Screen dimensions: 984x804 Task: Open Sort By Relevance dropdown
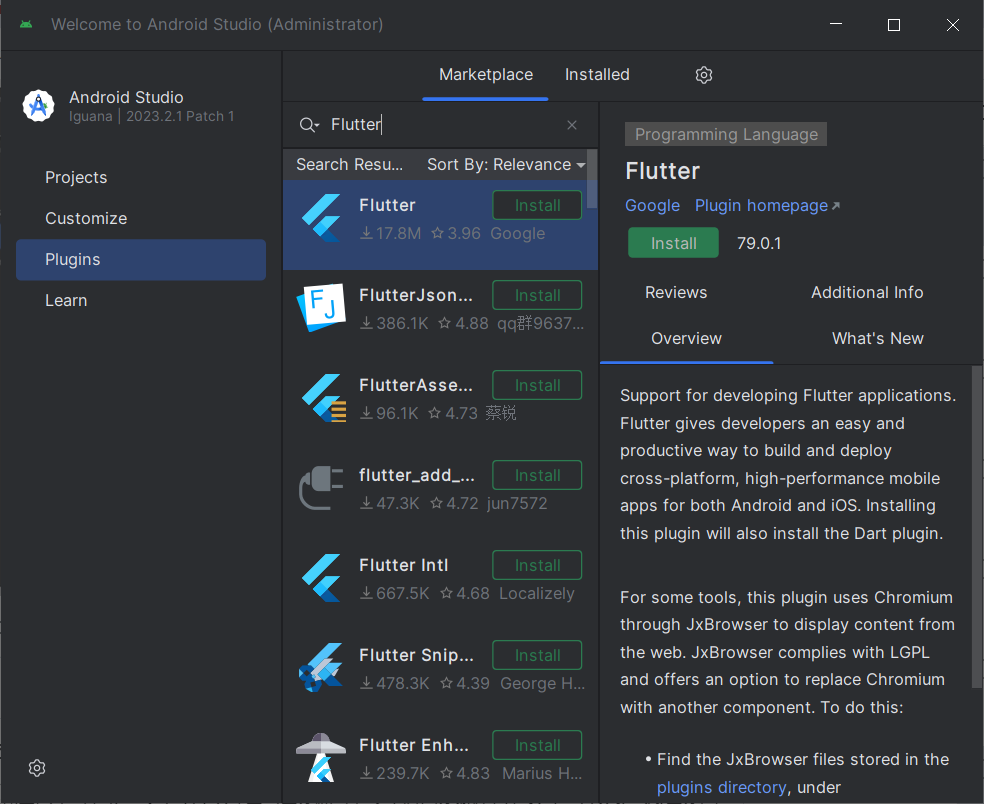point(505,165)
